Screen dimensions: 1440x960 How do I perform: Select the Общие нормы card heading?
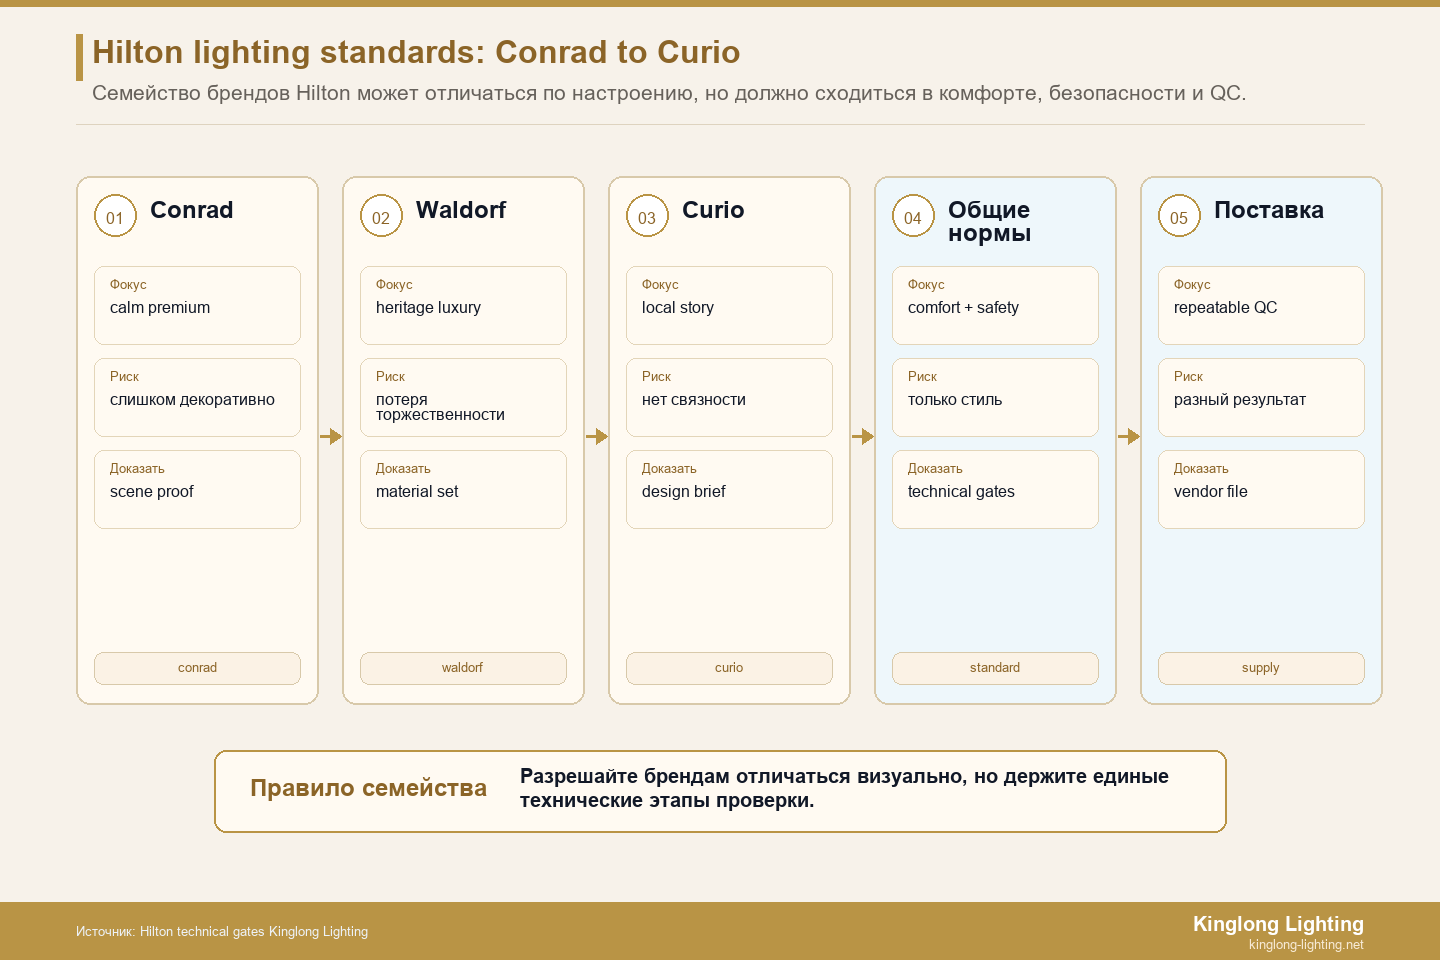point(990,222)
